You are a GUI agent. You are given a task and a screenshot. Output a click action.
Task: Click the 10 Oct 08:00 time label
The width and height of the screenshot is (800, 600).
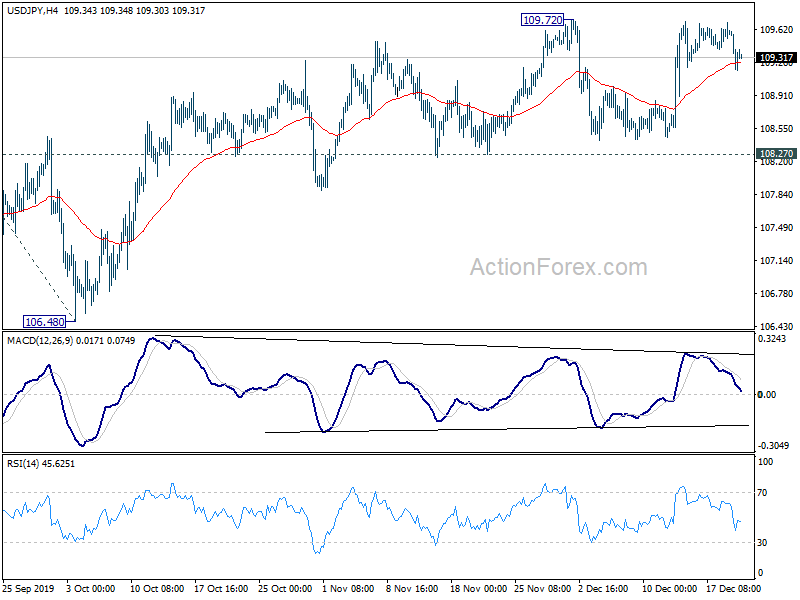(x=157, y=588)
